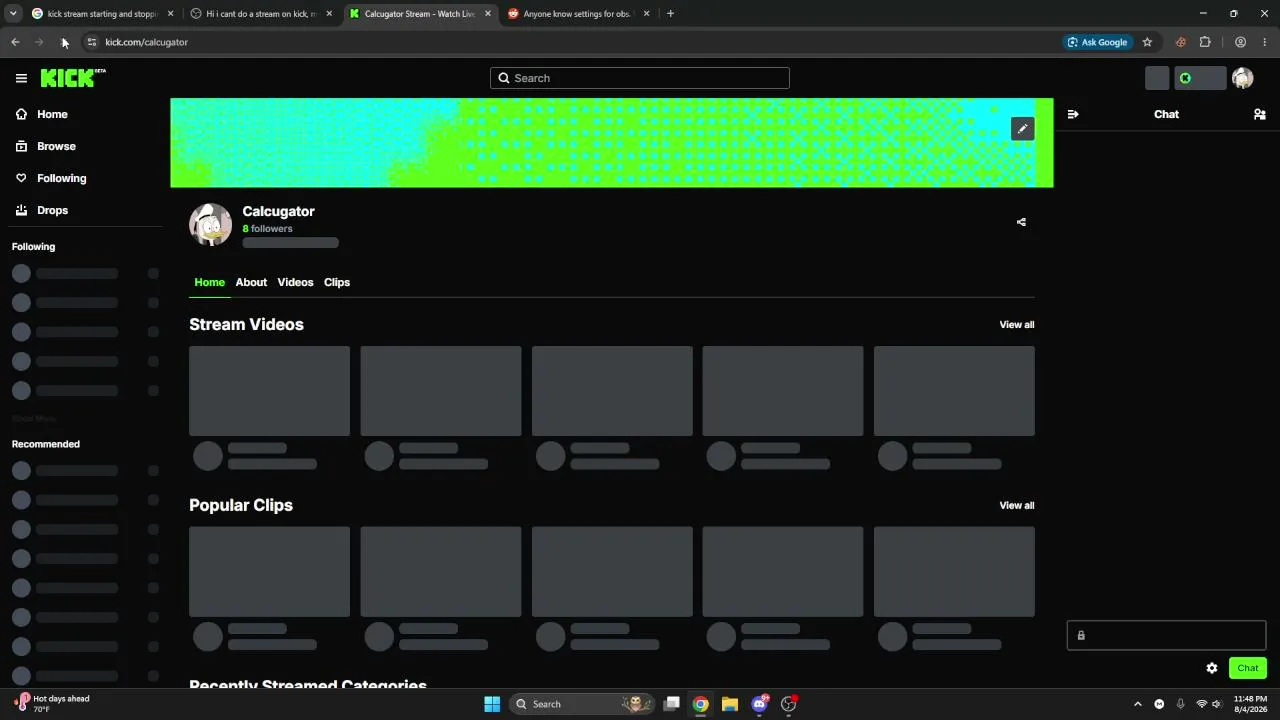Click the 8 followers text
Screen dimensions: 1280x720
[x=267, y=229]
